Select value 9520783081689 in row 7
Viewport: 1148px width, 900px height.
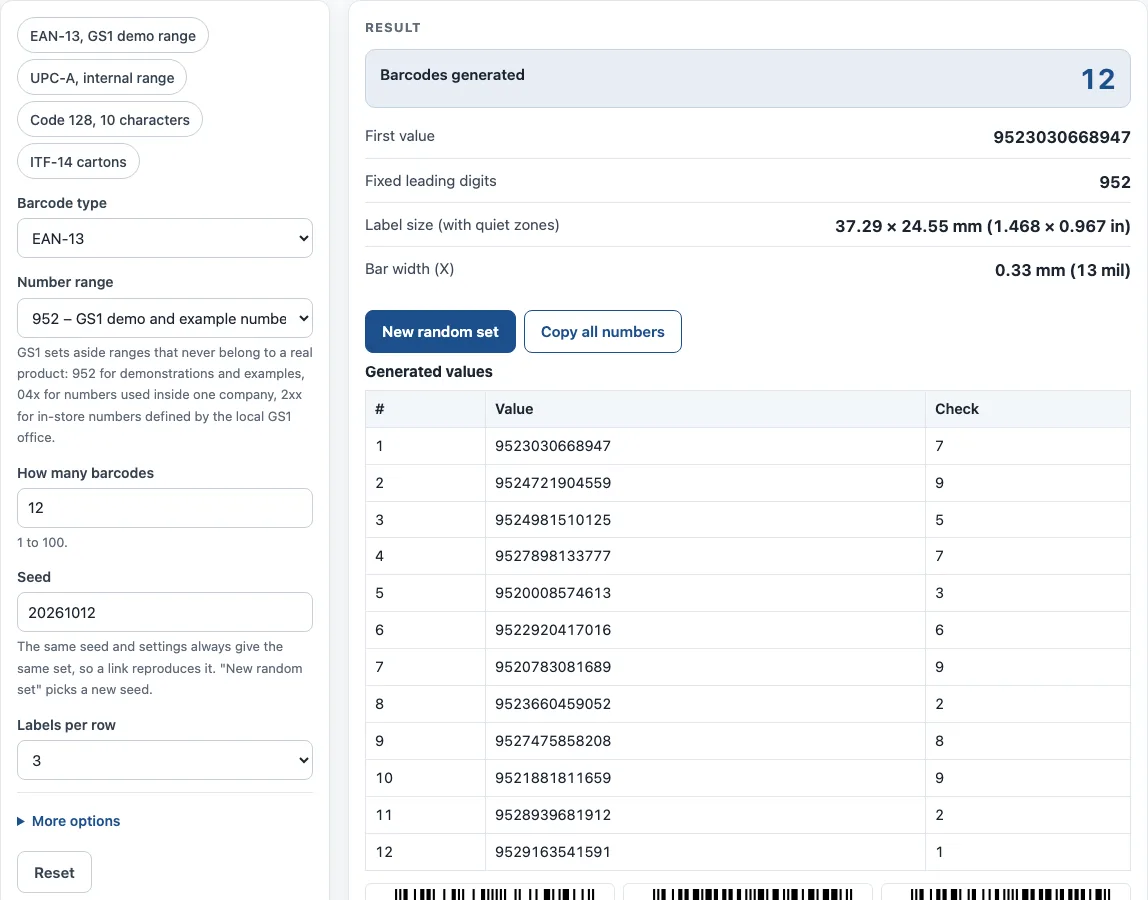[x=553, y=667]
